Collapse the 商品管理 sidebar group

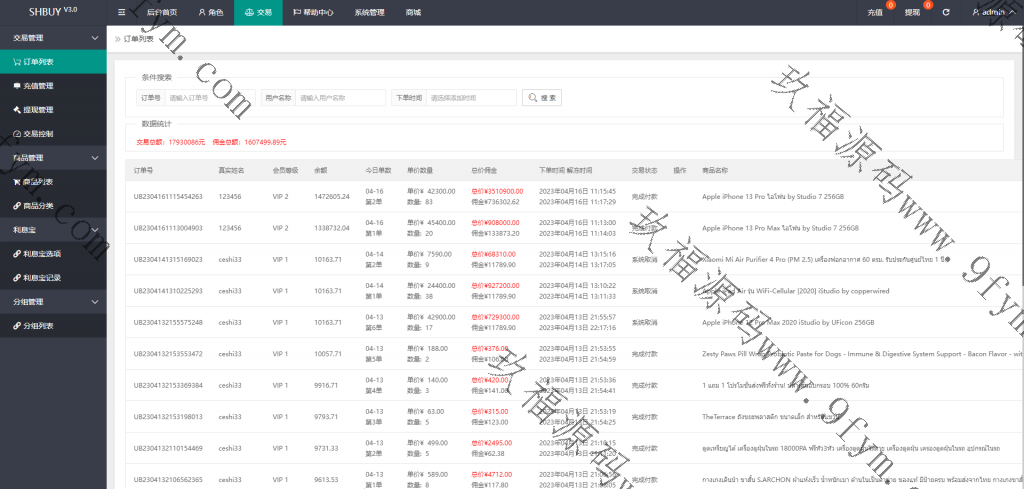95,158
